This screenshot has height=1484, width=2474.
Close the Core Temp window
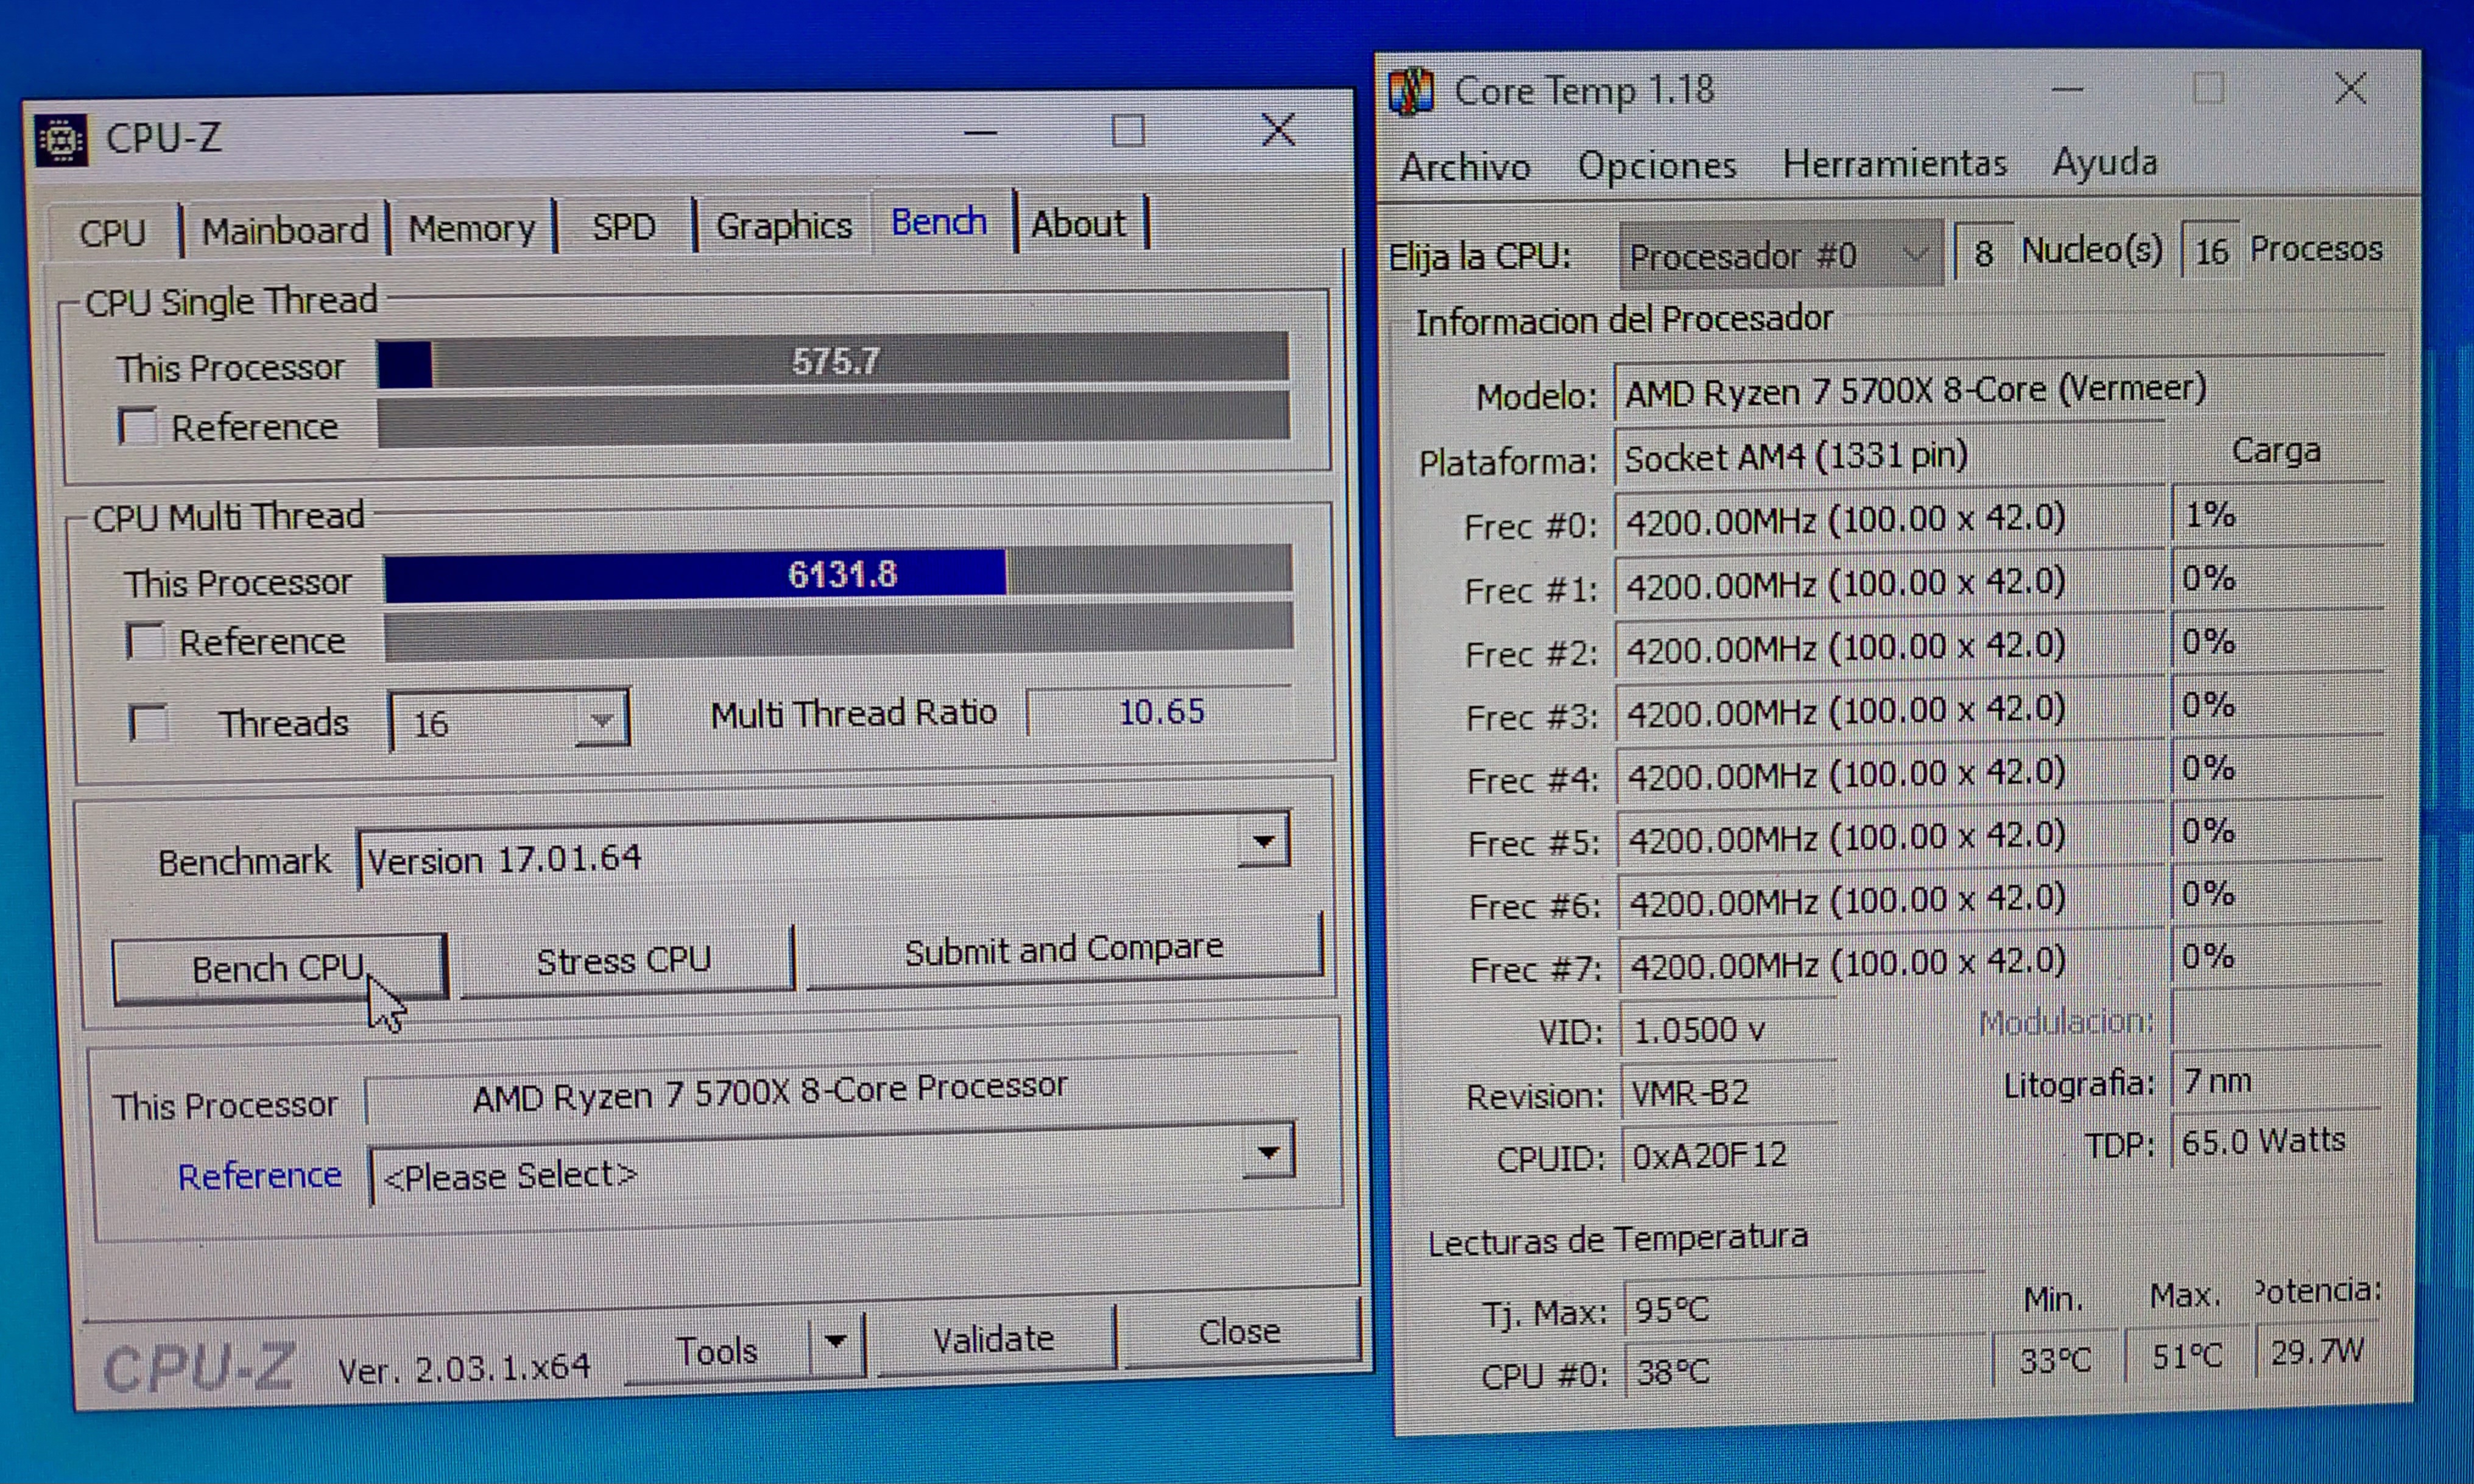pyautogui.click(x=2350, y=88)
